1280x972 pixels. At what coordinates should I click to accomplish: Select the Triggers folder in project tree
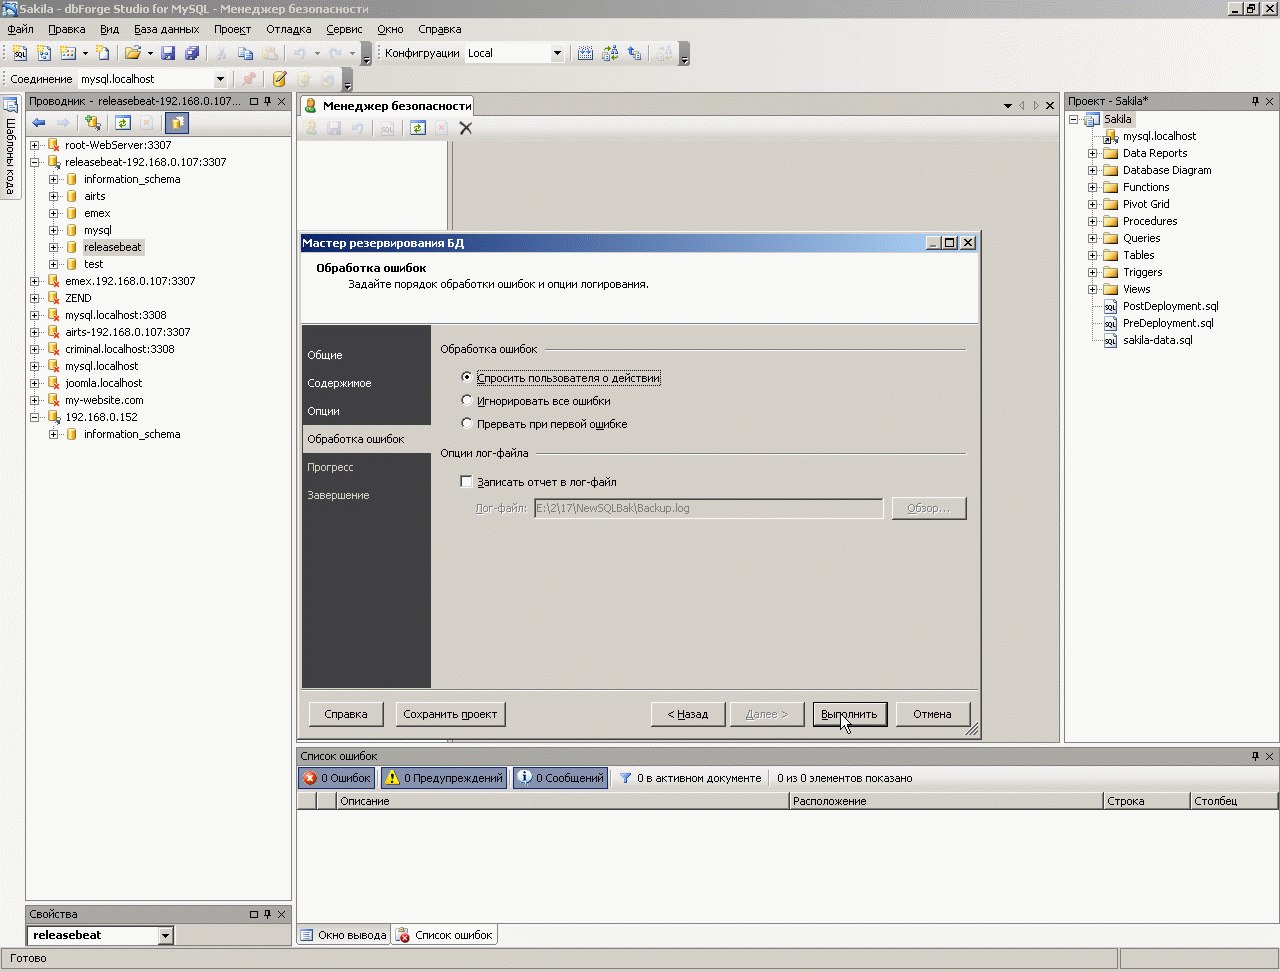[1142, 272]
